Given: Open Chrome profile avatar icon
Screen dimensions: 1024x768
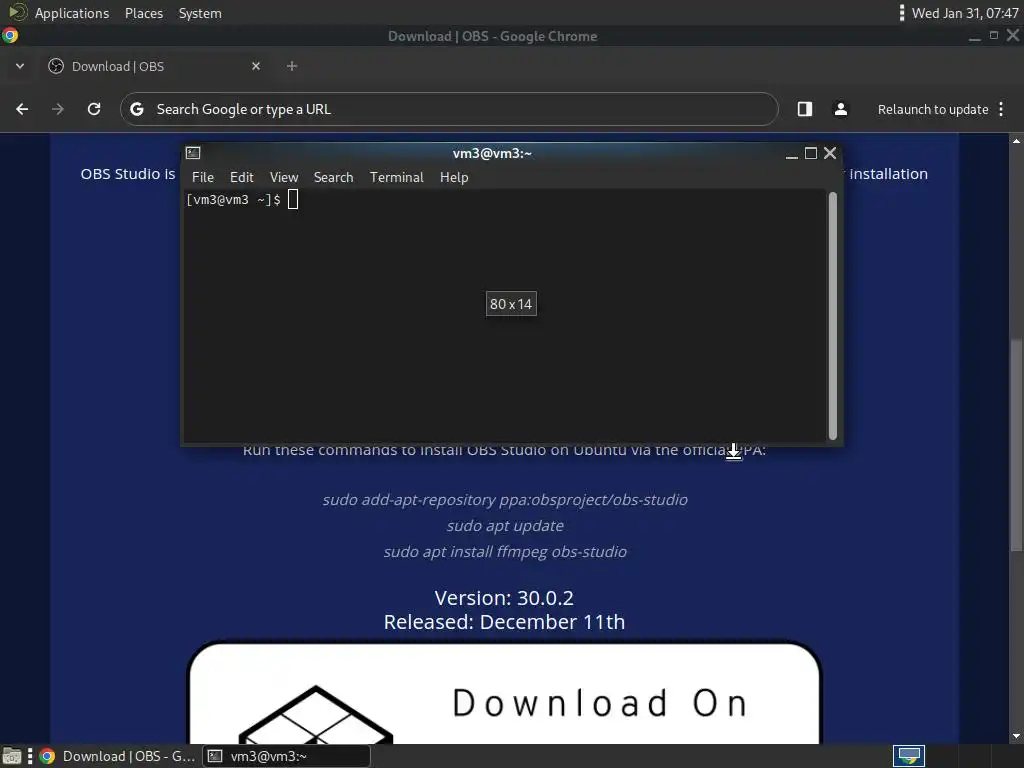Looking at the screenshot, I should pyautogui.click(x=841, y=109).
